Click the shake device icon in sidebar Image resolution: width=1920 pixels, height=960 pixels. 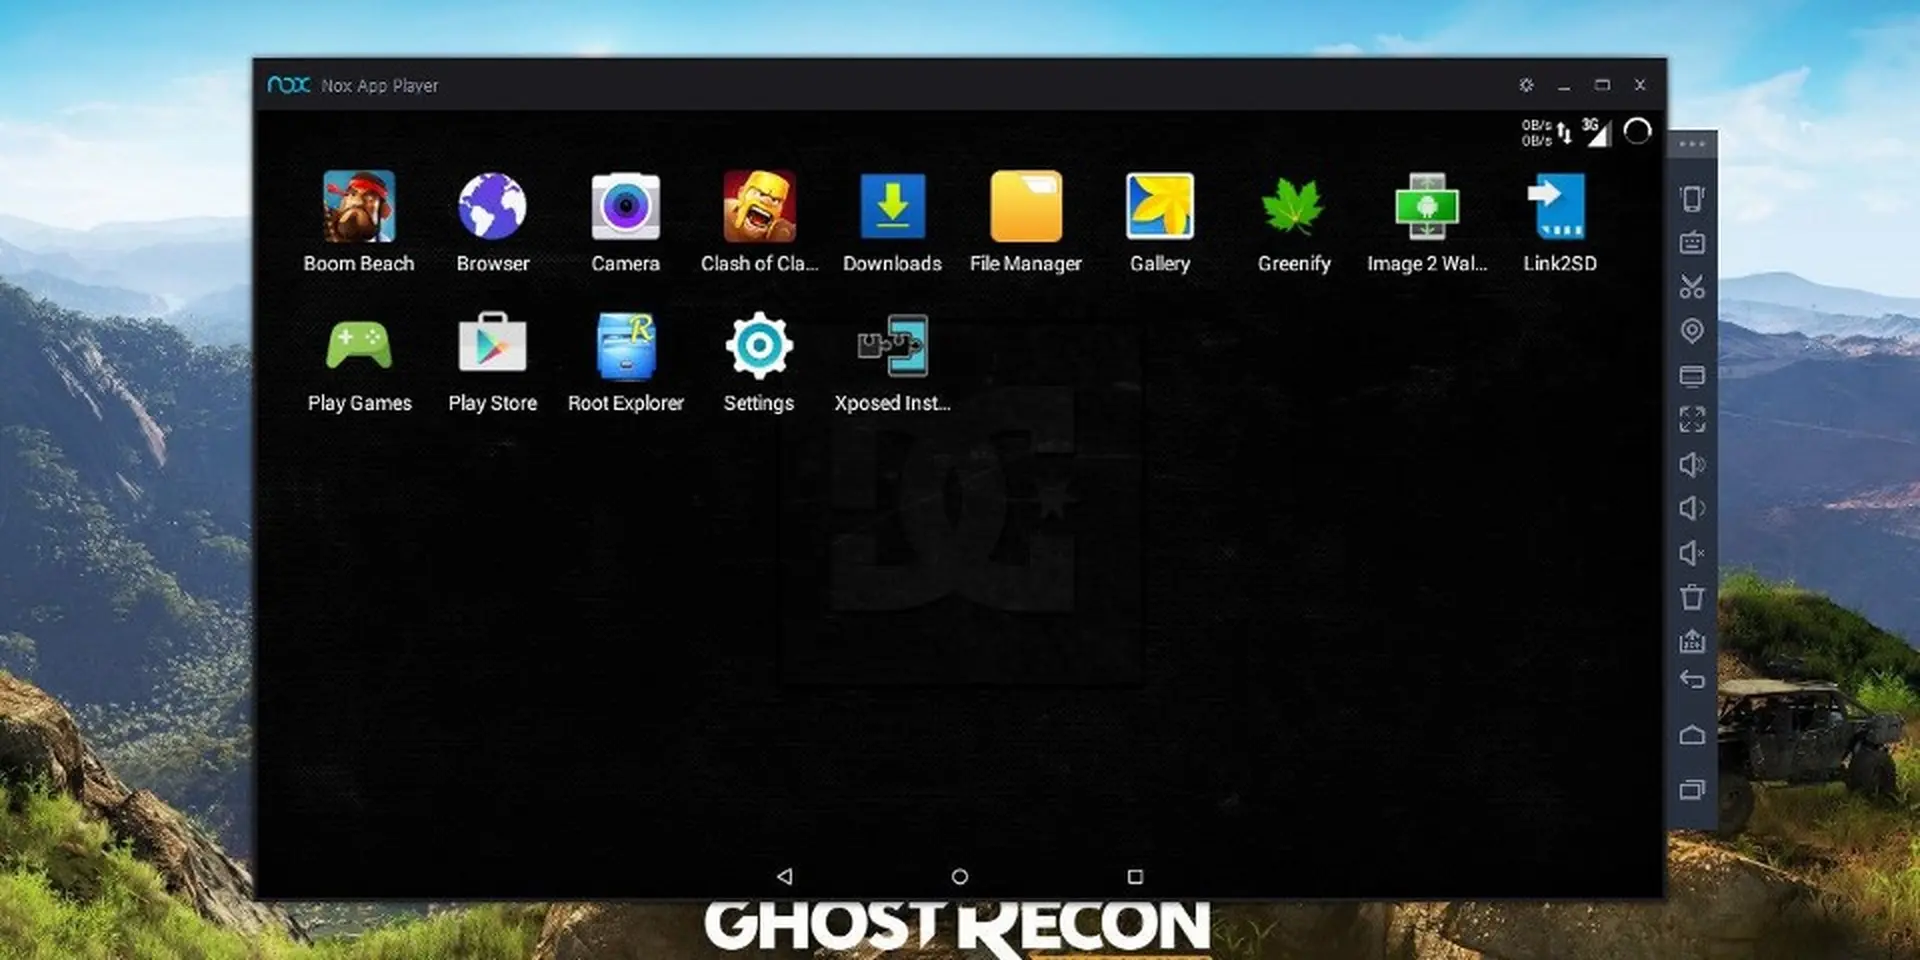[1692, 198]
